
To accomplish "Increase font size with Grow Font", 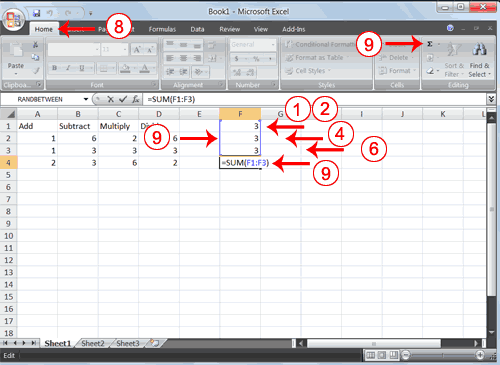I will (x=137, y=50).
